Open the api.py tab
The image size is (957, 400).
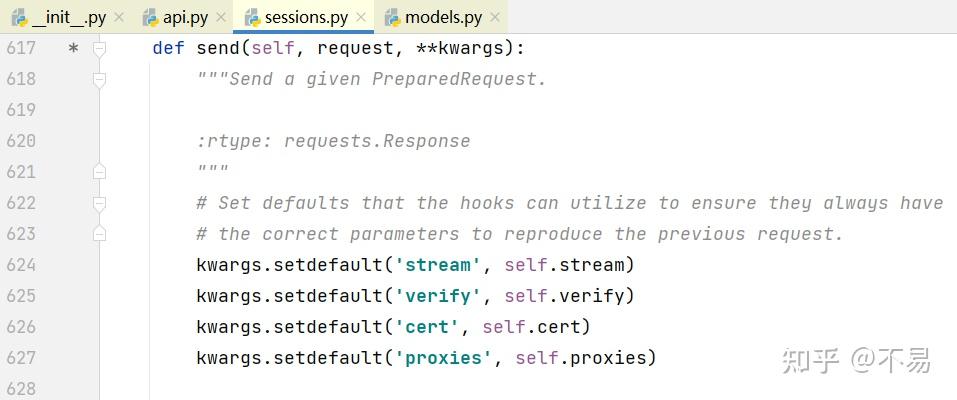pyautogui.click(x=185, y=17)
